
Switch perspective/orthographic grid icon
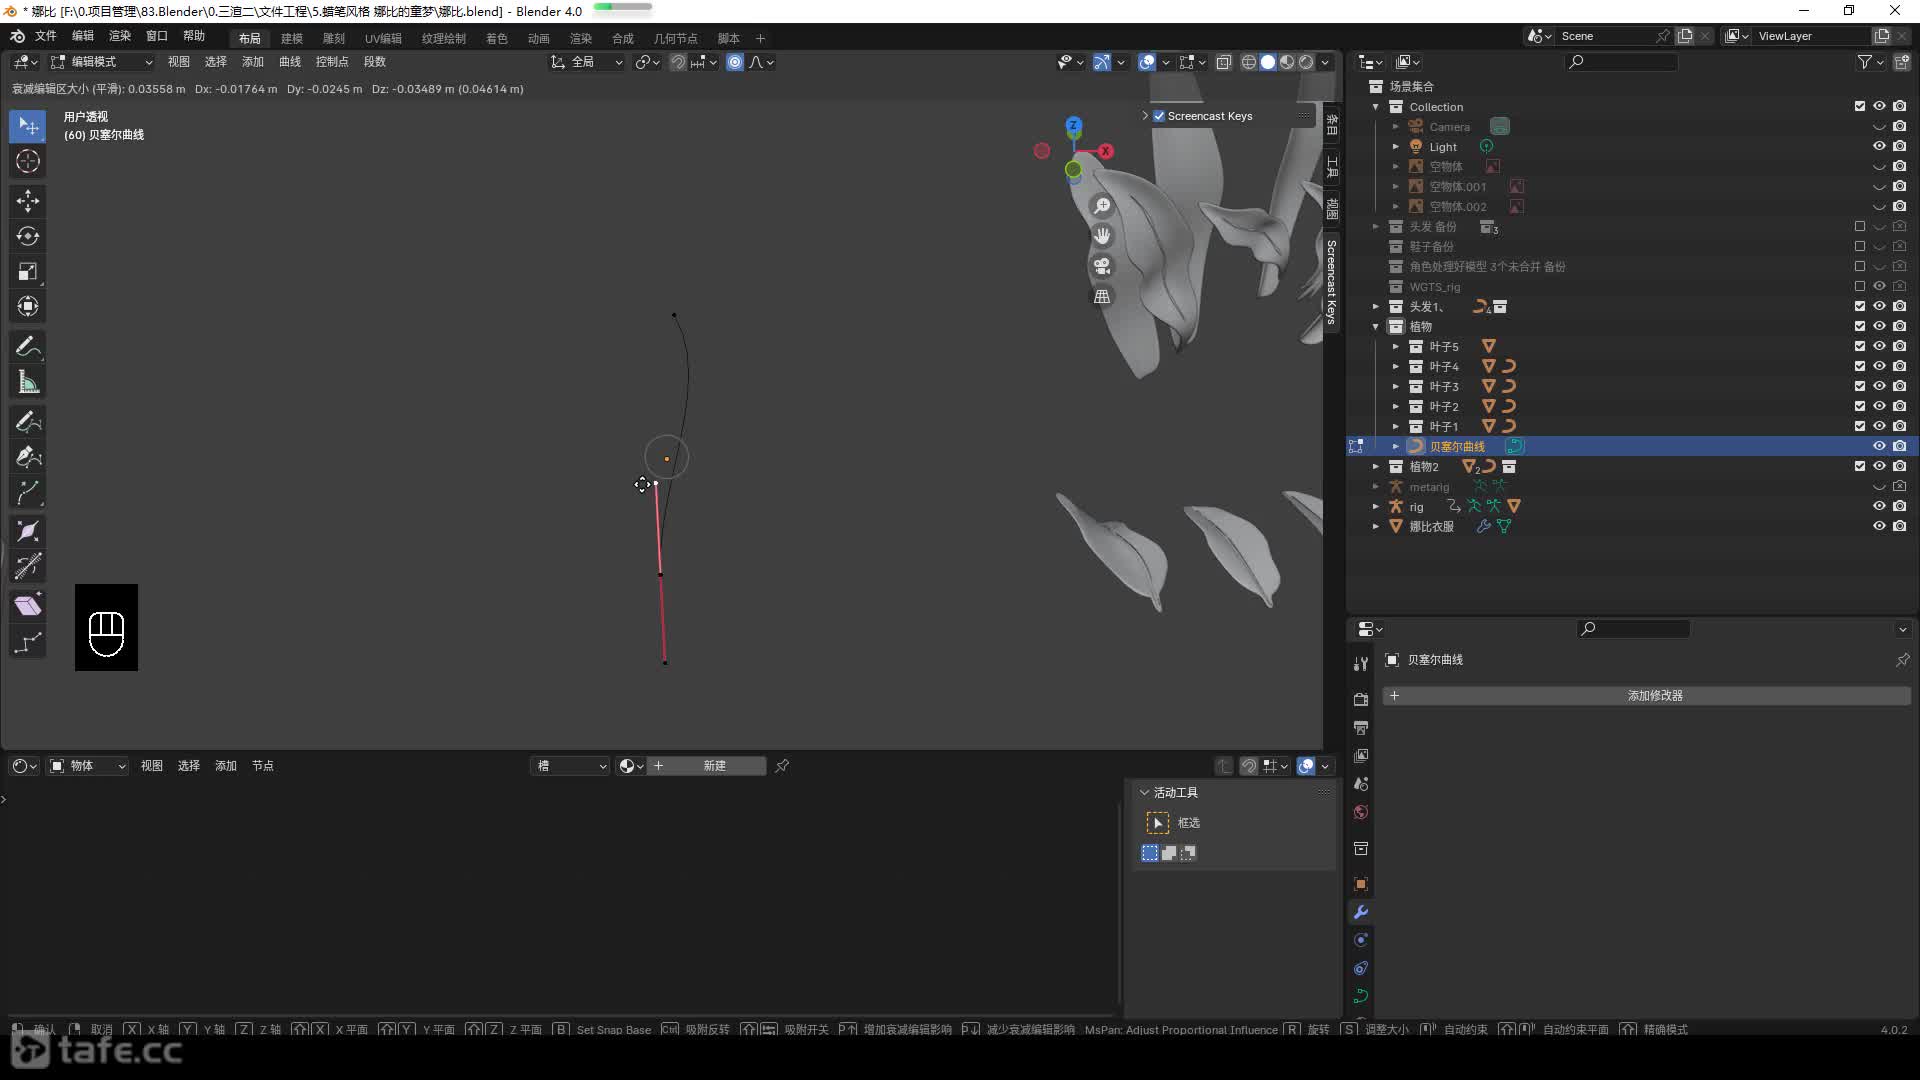[x=1102, y=296]
